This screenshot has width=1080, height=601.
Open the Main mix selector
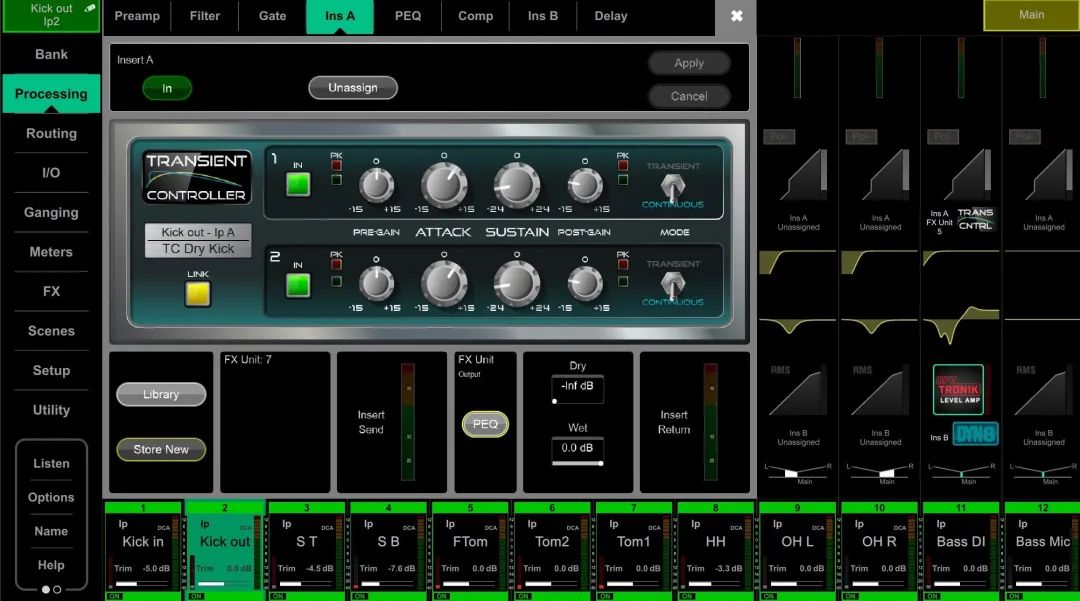1031,15
